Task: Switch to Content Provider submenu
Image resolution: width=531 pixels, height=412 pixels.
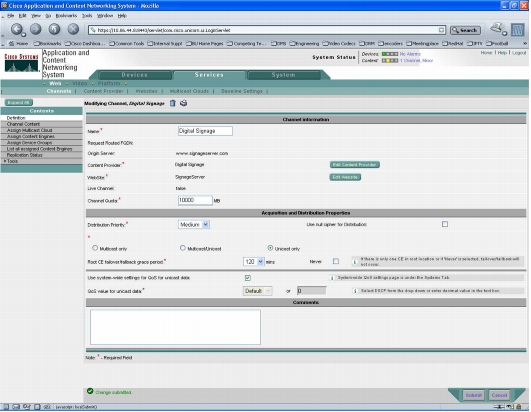Action: (103, 91)
